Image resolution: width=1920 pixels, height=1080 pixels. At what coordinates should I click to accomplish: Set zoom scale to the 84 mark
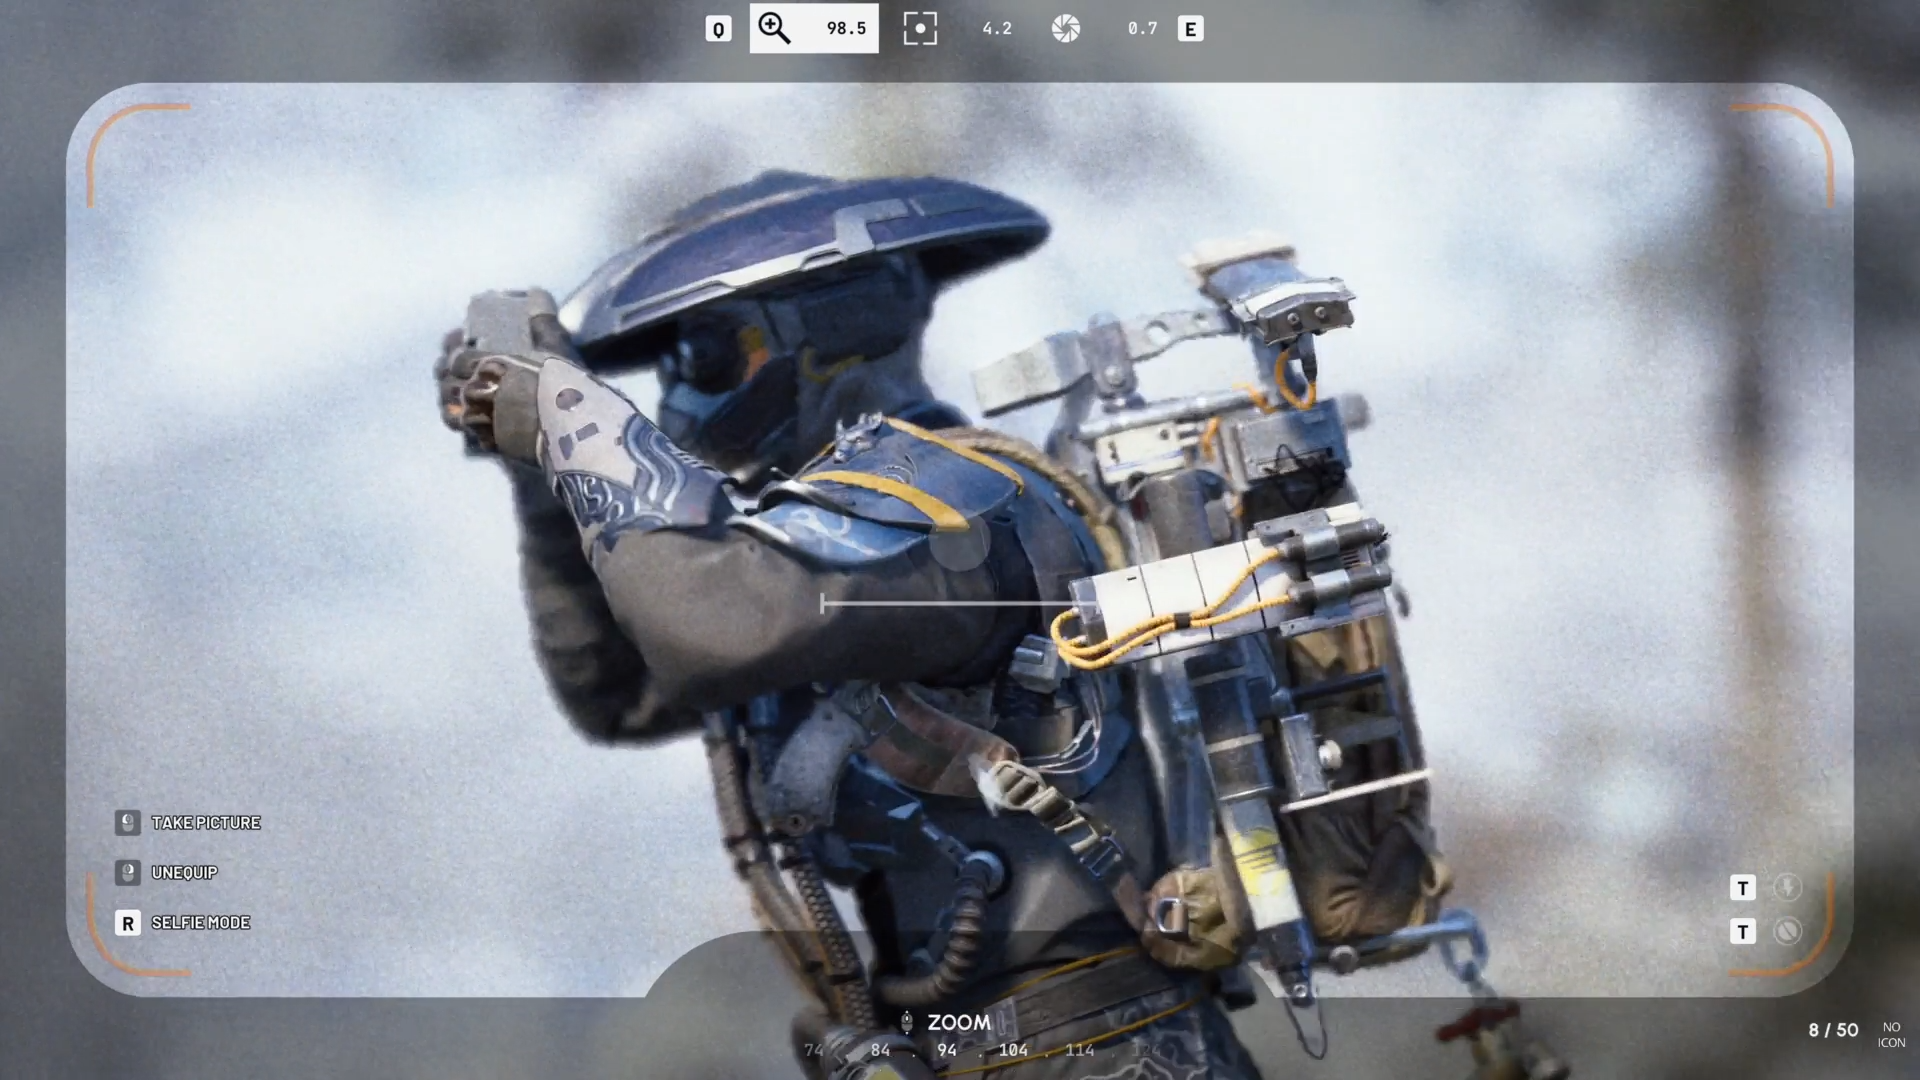point(880,1049)
